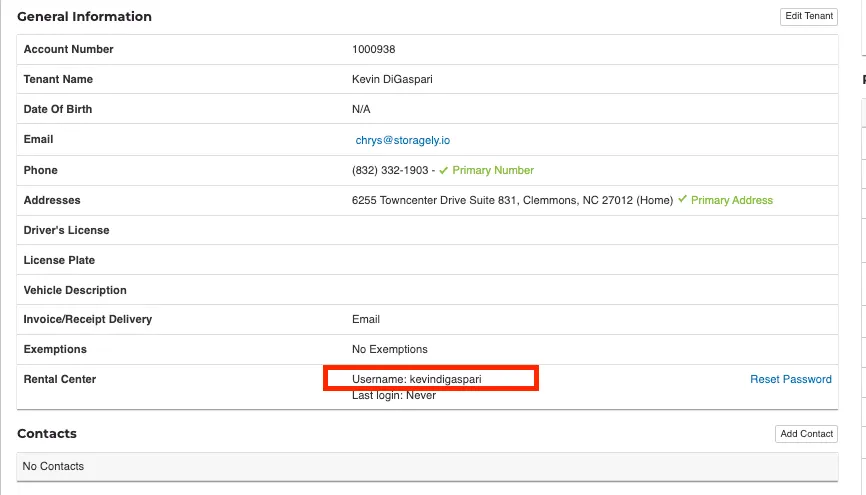Open the chrys@storagely.io email link
Viewport: 866px width, 495px height.
point(403,140)
